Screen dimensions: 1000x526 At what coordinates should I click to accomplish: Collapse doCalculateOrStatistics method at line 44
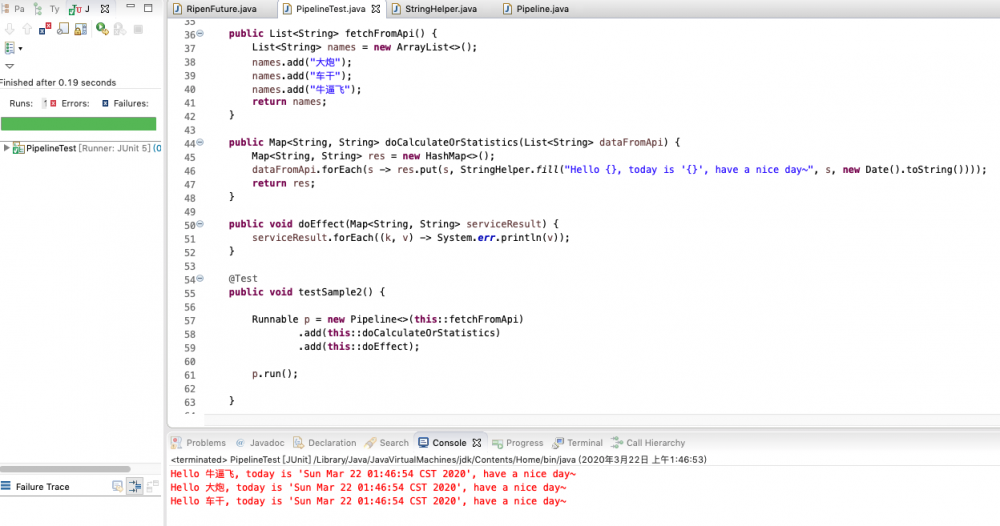200,143
